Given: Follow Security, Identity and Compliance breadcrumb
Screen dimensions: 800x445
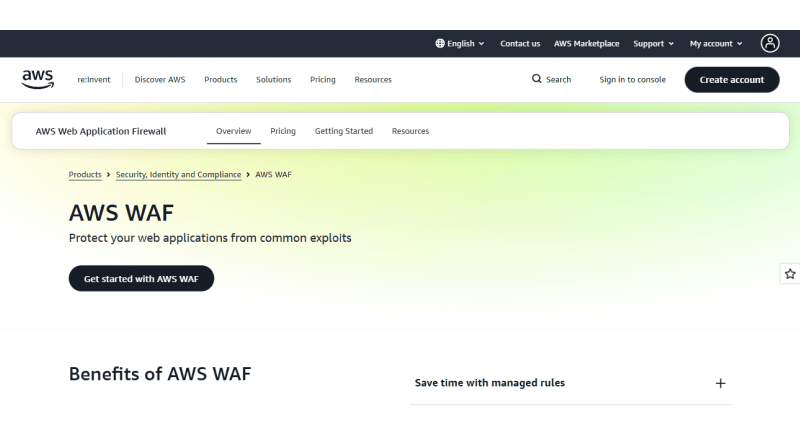Looking at the screenshot, I should (179, 175).
